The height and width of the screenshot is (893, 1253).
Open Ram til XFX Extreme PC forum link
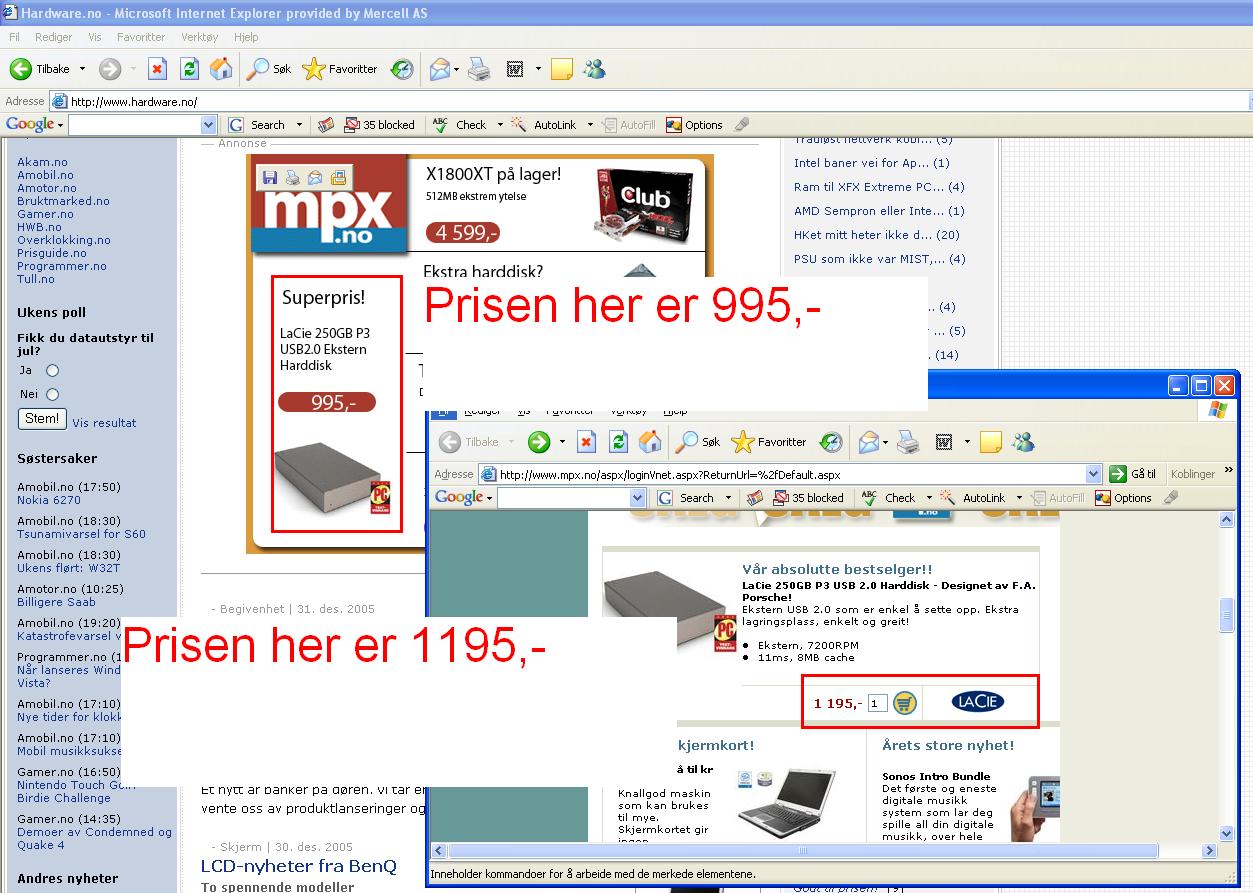tap(879, 187)
